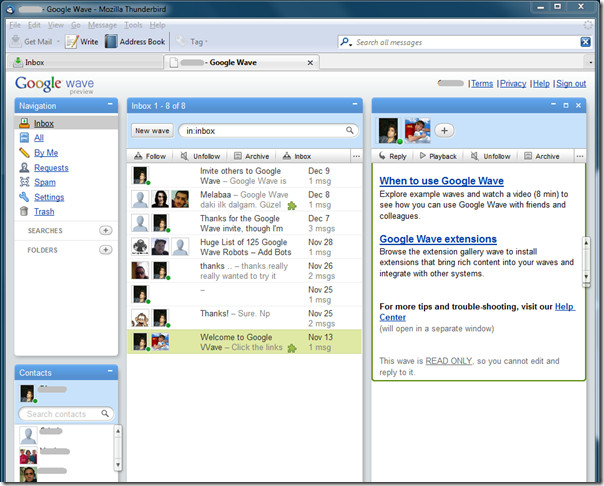Image resolution: width=604 pixels, height=486 pixels.
Task: Click Inbox button in inbox toolbar
Action: pyautogui.click(x=297, y=156)
